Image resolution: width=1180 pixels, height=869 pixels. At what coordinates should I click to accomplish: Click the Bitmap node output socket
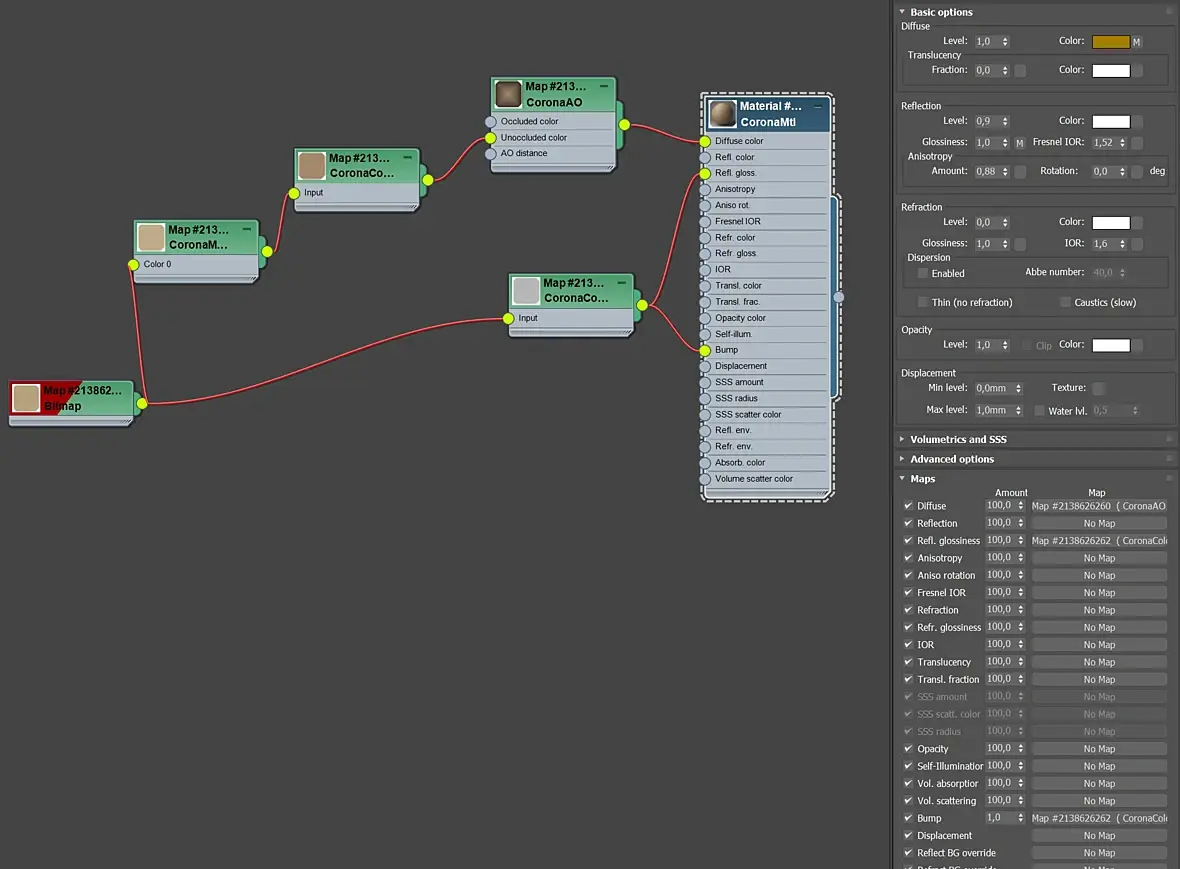pyautogui.click(x=142, y=403)
